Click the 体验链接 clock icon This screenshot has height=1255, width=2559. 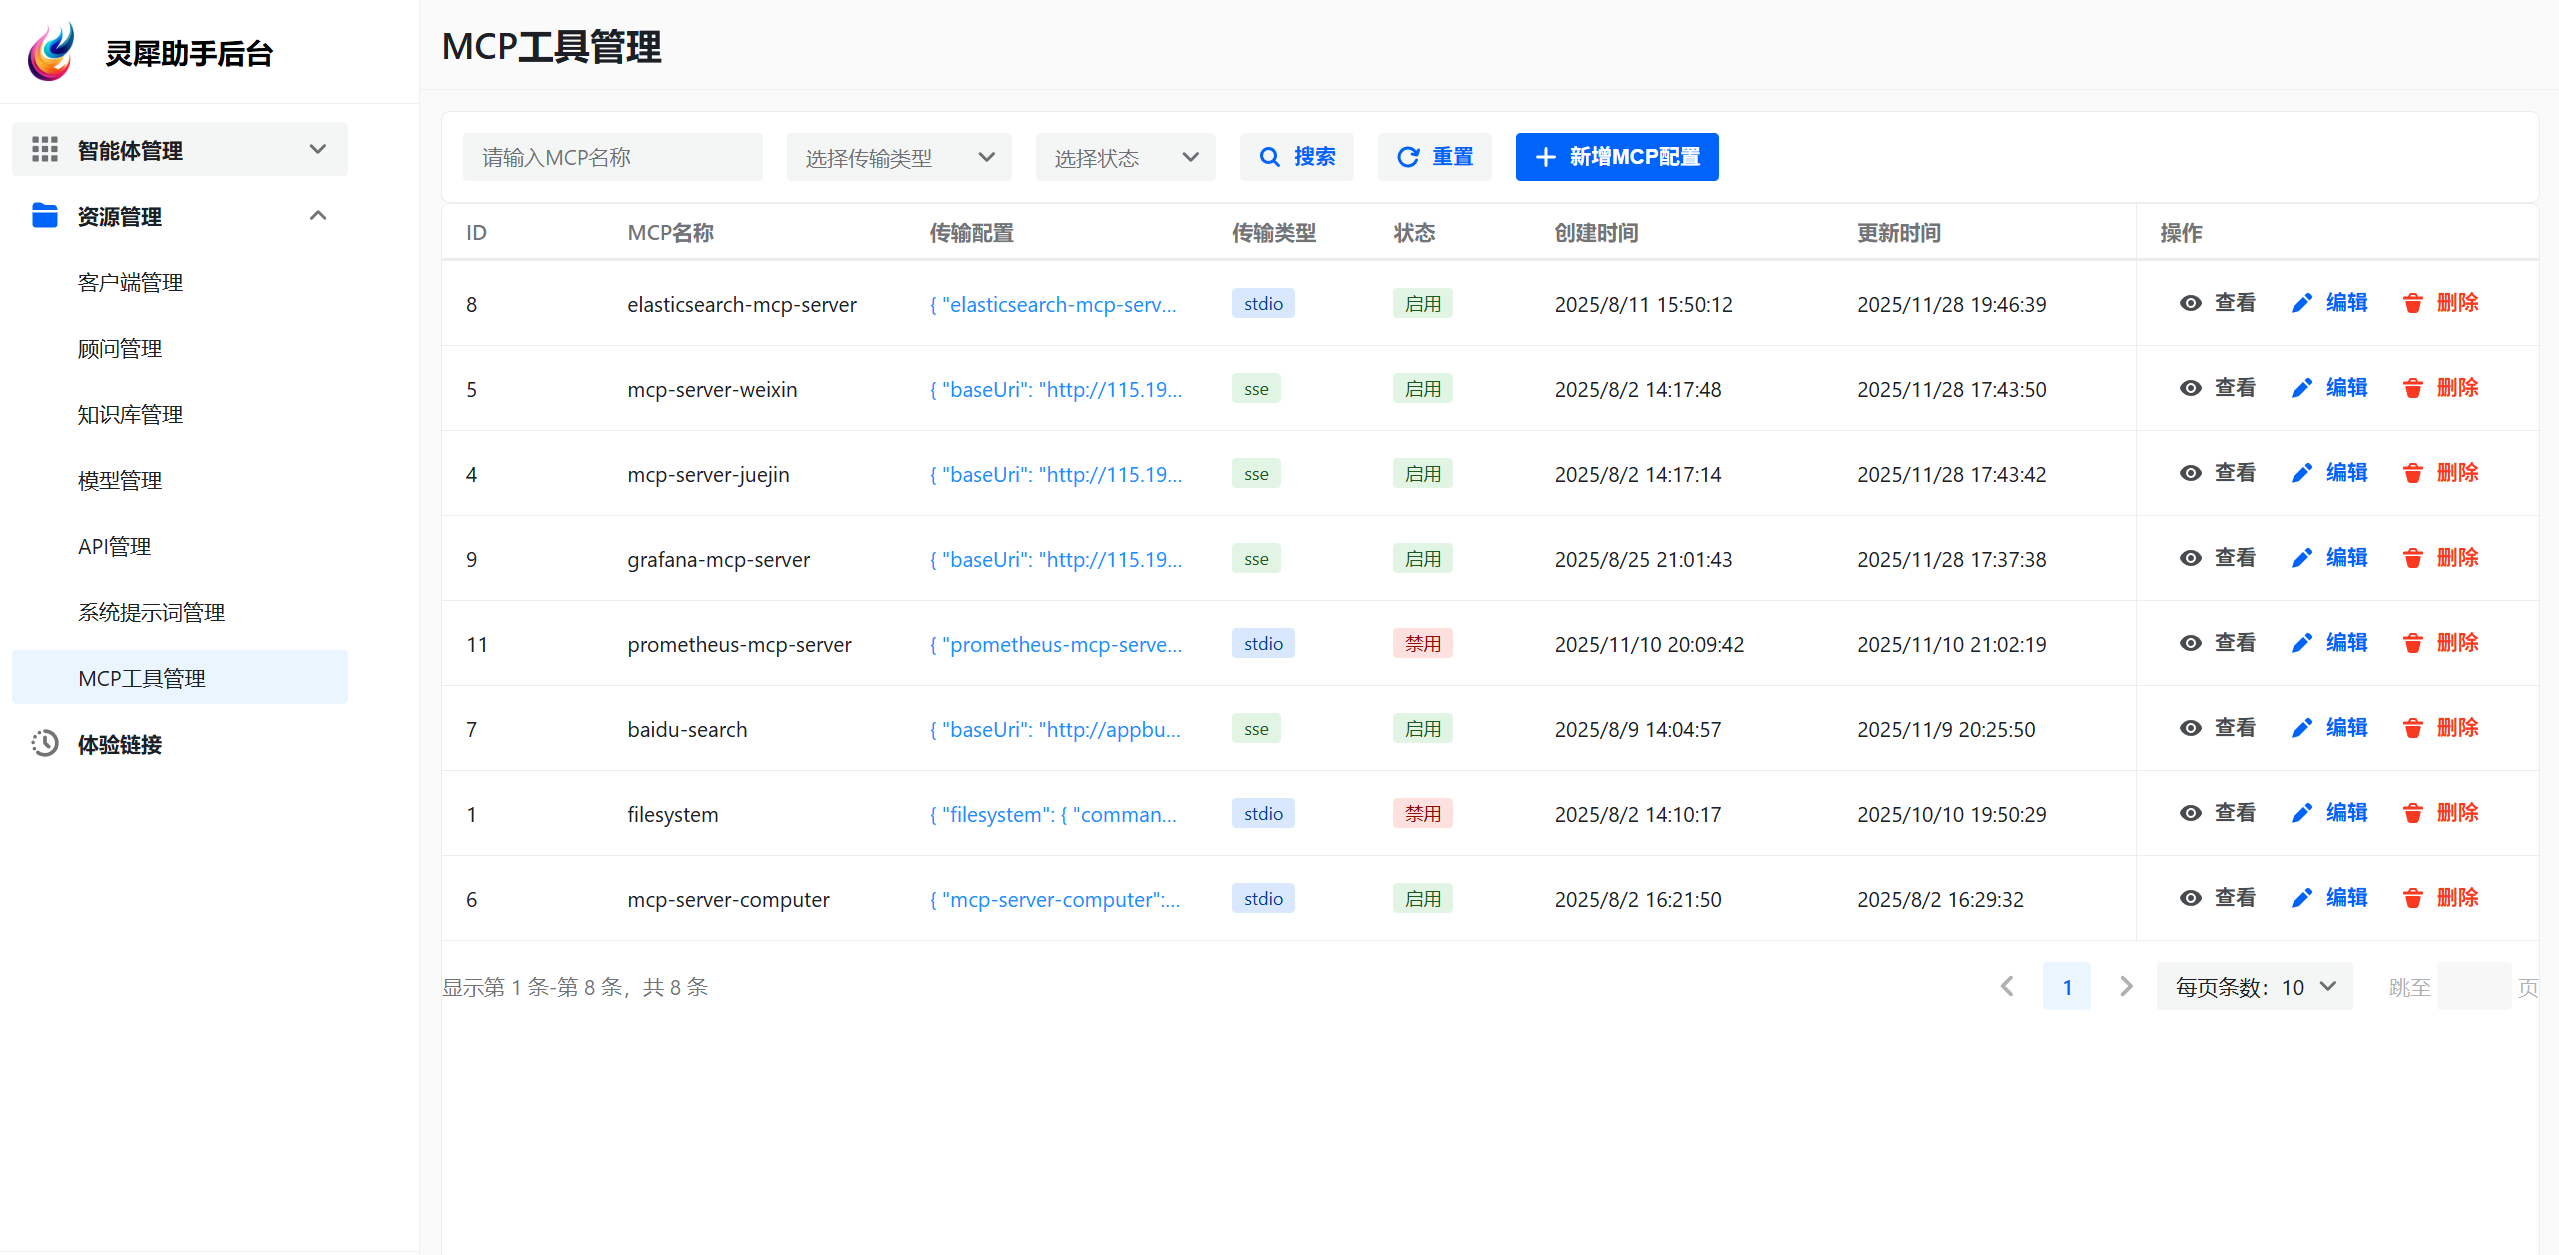(x=45, y=744)
